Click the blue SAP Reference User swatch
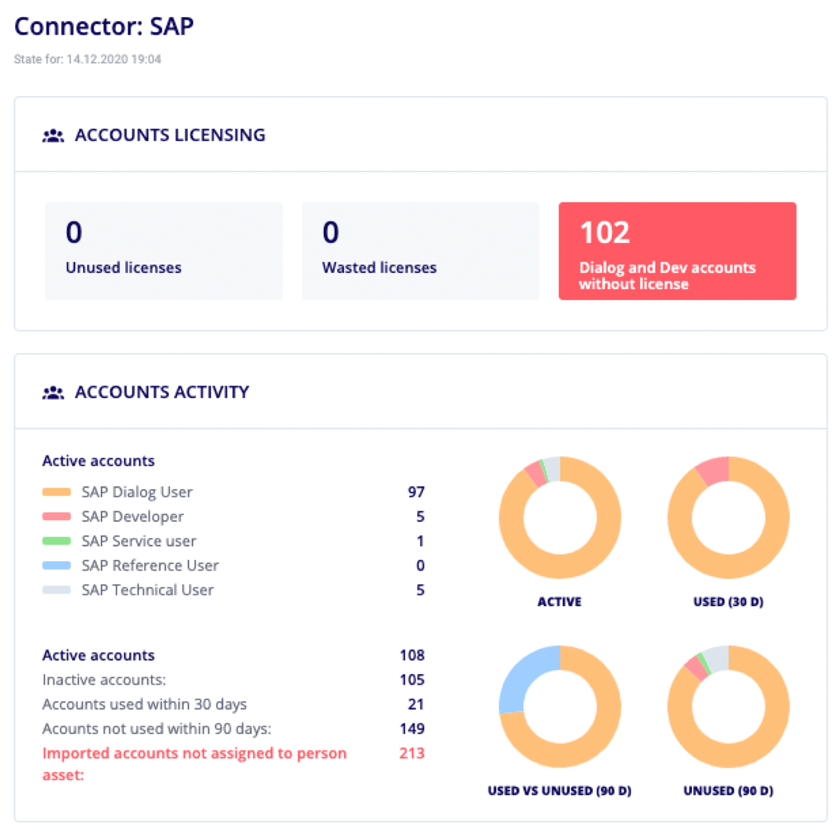This screenshot has height=836, width=839. coord(56,566)
